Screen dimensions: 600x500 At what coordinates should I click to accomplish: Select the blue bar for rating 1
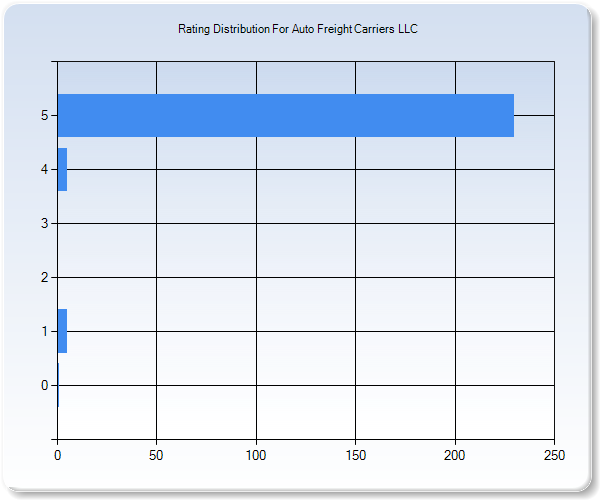(x=62, y=331)
